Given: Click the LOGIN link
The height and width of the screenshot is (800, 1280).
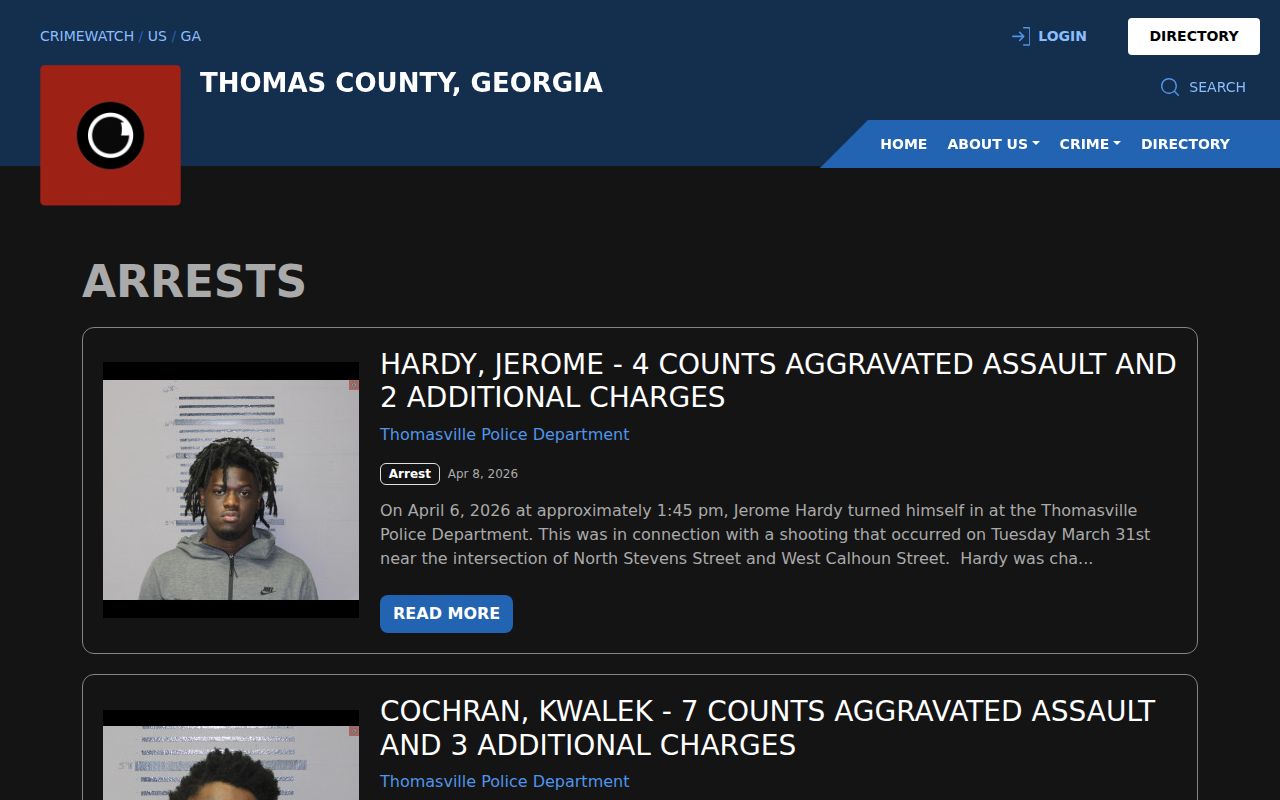Looking at the screenshot, I should [x=1062, y=36].
